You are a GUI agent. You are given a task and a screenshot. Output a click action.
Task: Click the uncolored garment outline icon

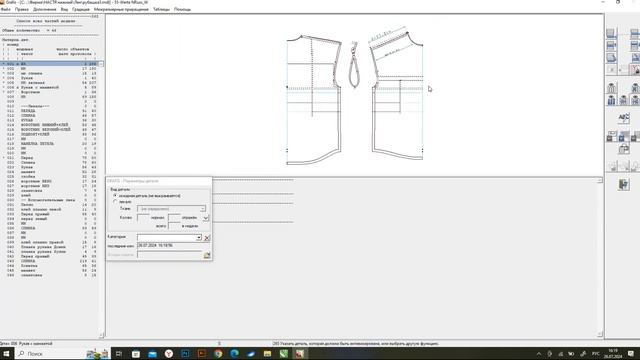[611, 88]
